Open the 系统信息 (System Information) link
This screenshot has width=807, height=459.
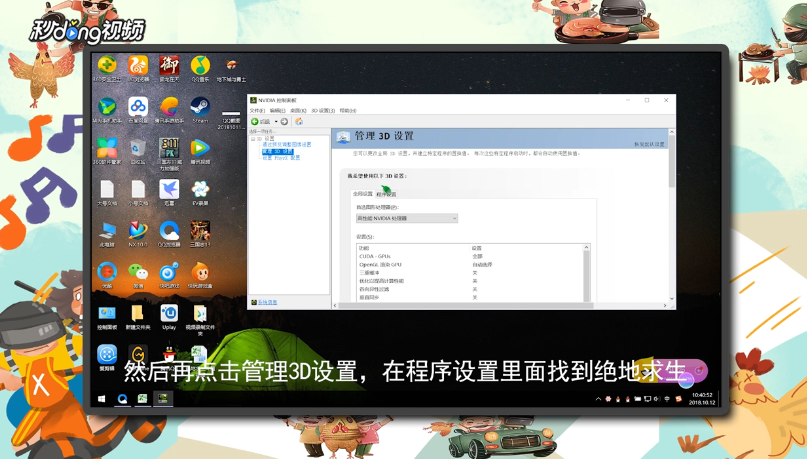267,302
